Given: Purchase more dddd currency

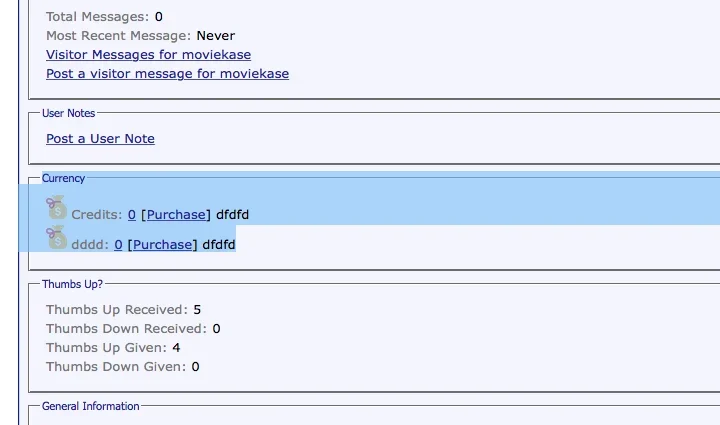Looking at the screenshot, I should pyautogui.click(x=163, y=245).
